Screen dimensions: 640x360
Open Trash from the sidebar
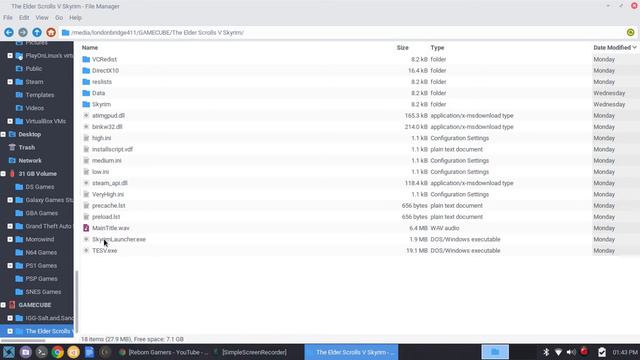click(x=27, y=147)
